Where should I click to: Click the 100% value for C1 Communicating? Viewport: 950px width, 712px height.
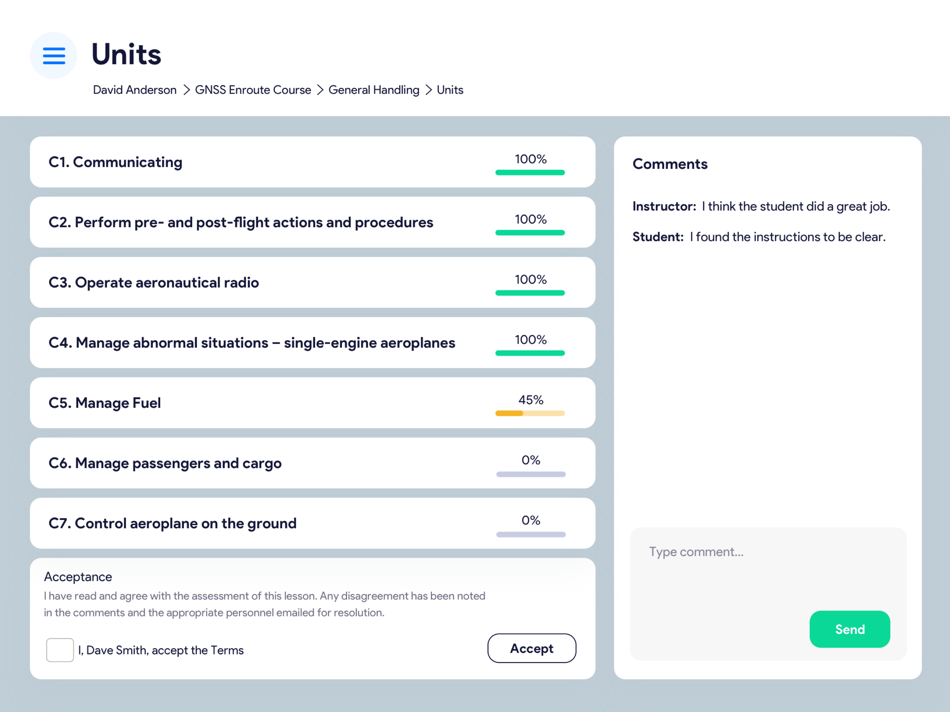[531, 159]
